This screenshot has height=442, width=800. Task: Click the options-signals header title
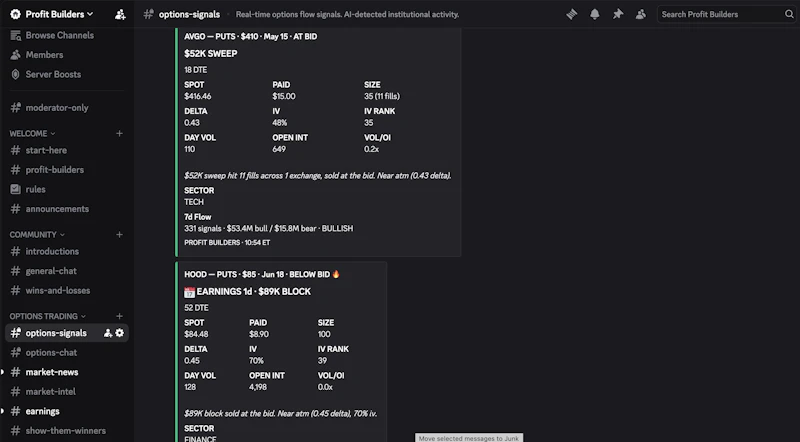189,14
